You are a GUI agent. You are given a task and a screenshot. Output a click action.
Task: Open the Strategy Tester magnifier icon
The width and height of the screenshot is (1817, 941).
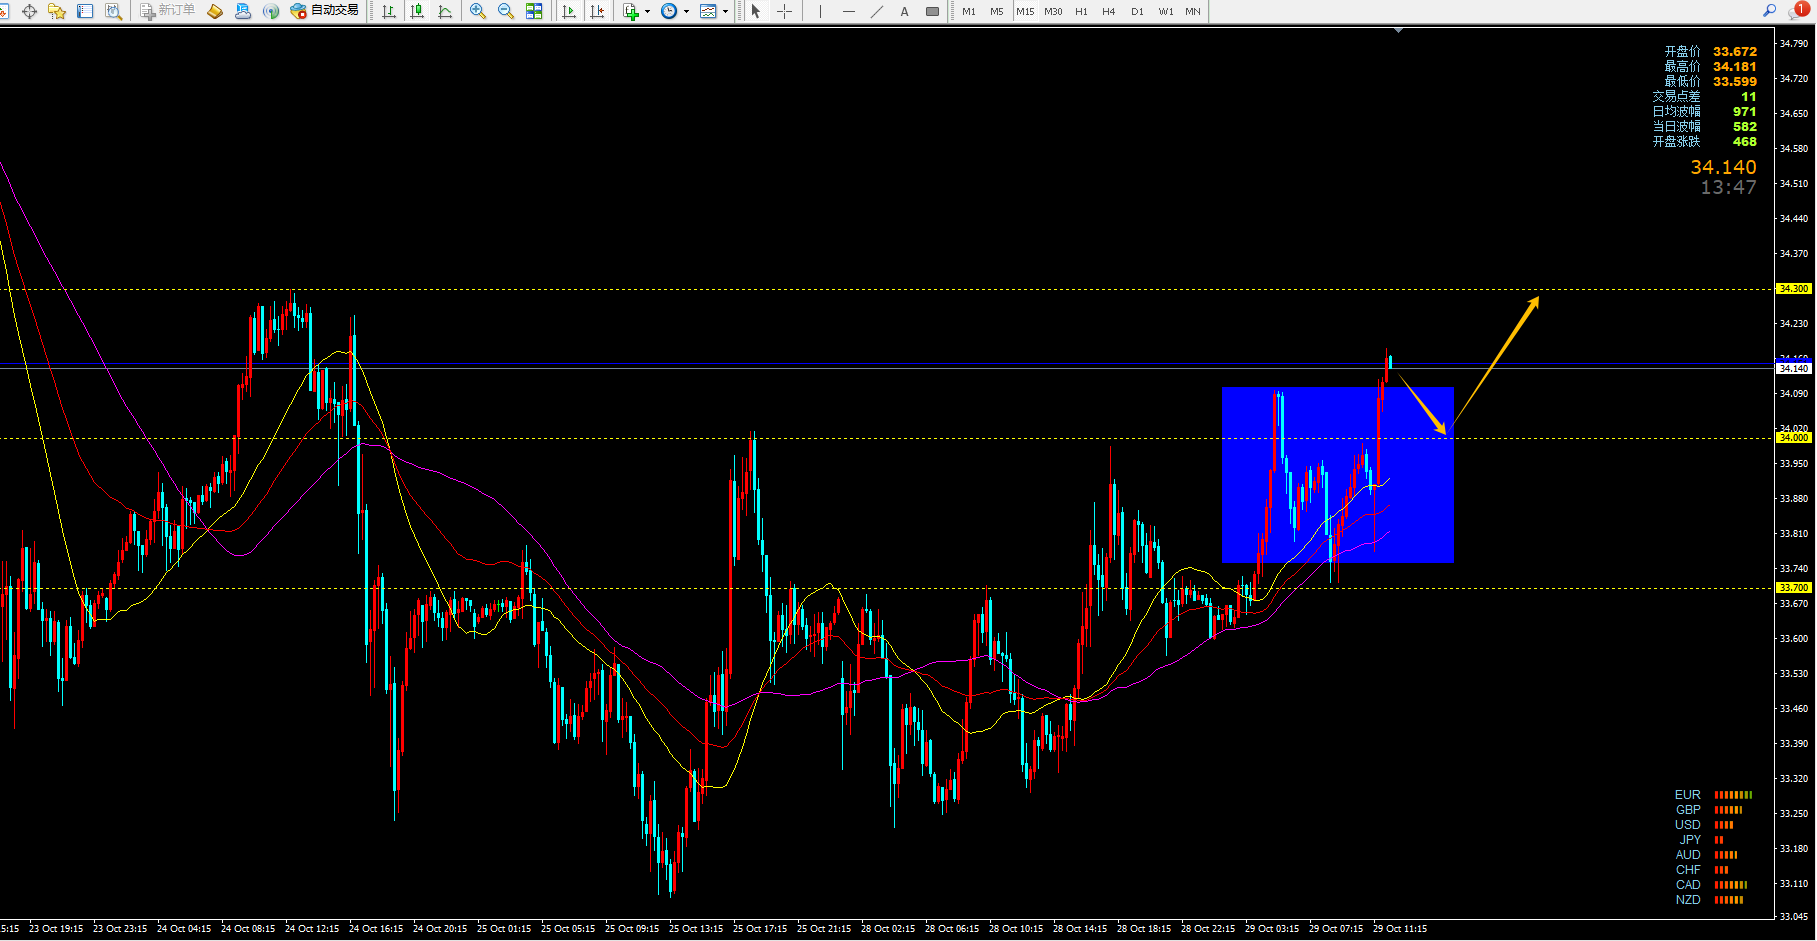(x=113, y=11)
